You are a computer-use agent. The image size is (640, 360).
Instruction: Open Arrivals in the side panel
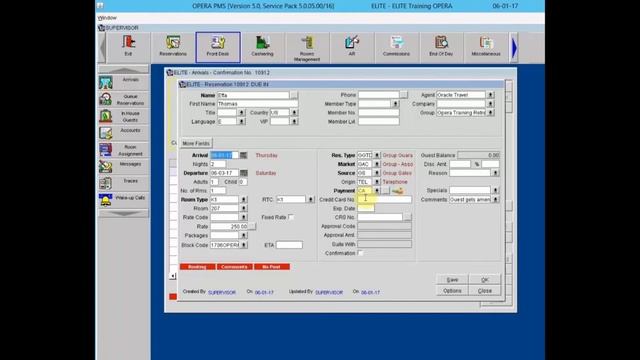123,82
